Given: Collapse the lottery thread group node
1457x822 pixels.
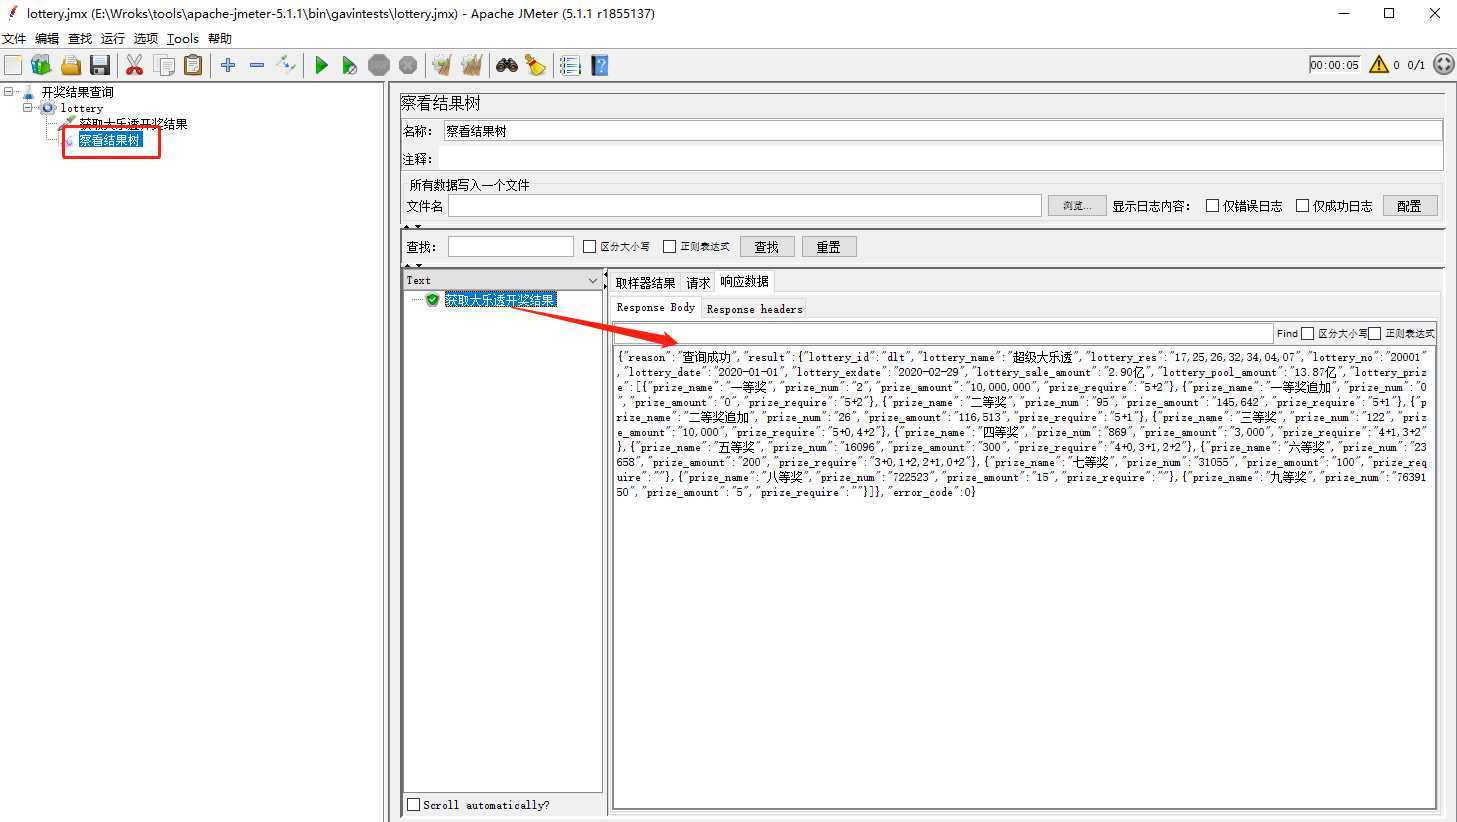Looking at the screenshot, I should click(28, 108).
